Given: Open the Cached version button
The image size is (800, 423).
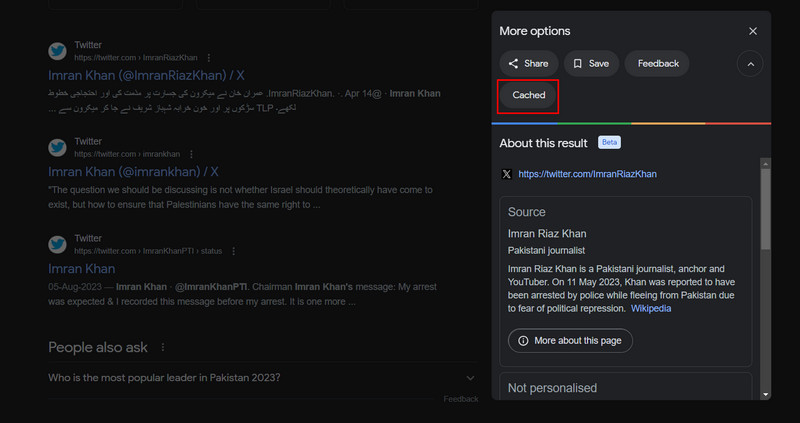Looking at the screenshot, I should click(x=528, y=95).
